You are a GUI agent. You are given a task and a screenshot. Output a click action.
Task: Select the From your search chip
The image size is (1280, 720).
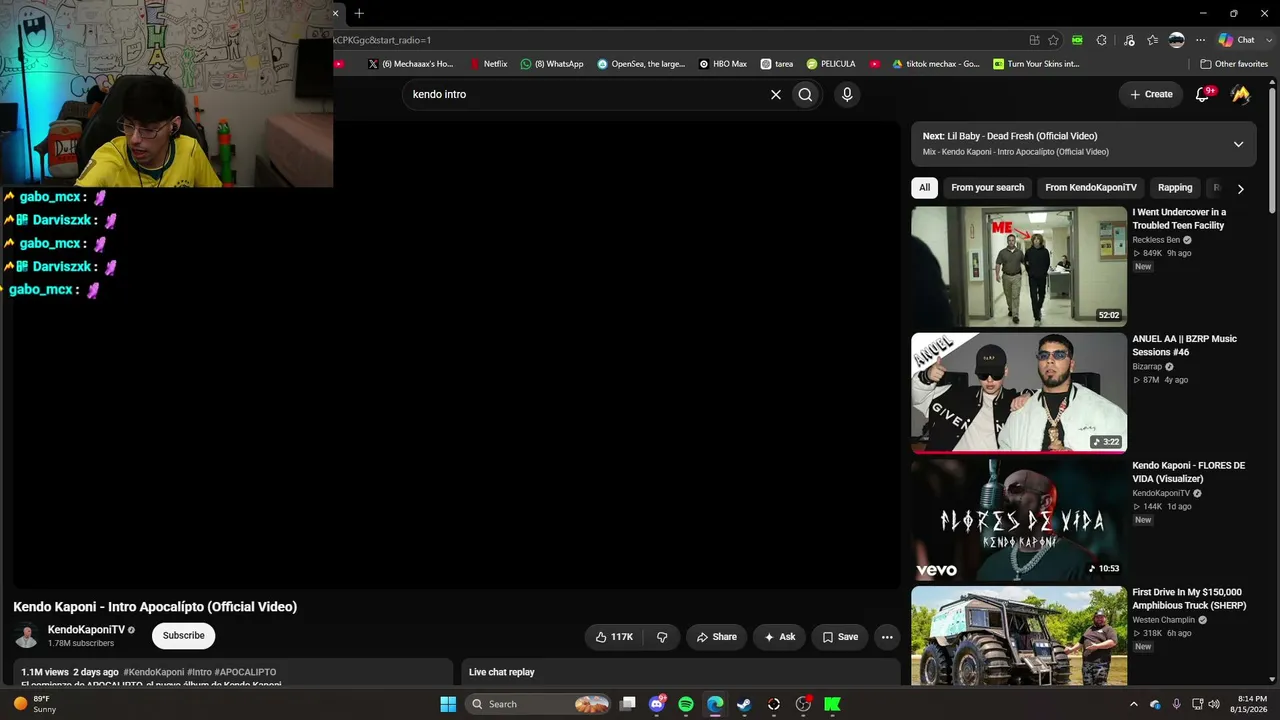tap(988, 188)
